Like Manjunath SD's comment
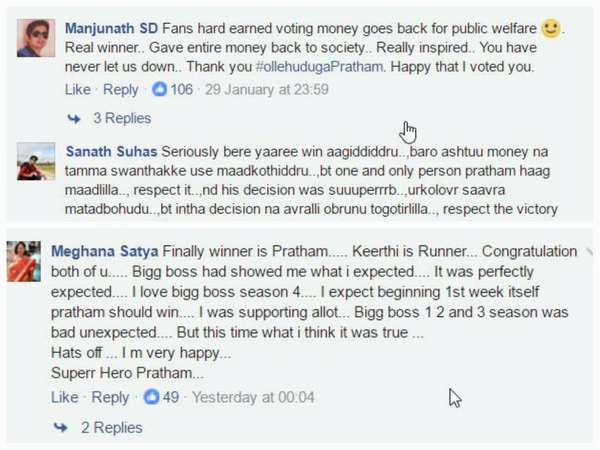The height and width of the screenshot is (450, 600). pos(78,90)
